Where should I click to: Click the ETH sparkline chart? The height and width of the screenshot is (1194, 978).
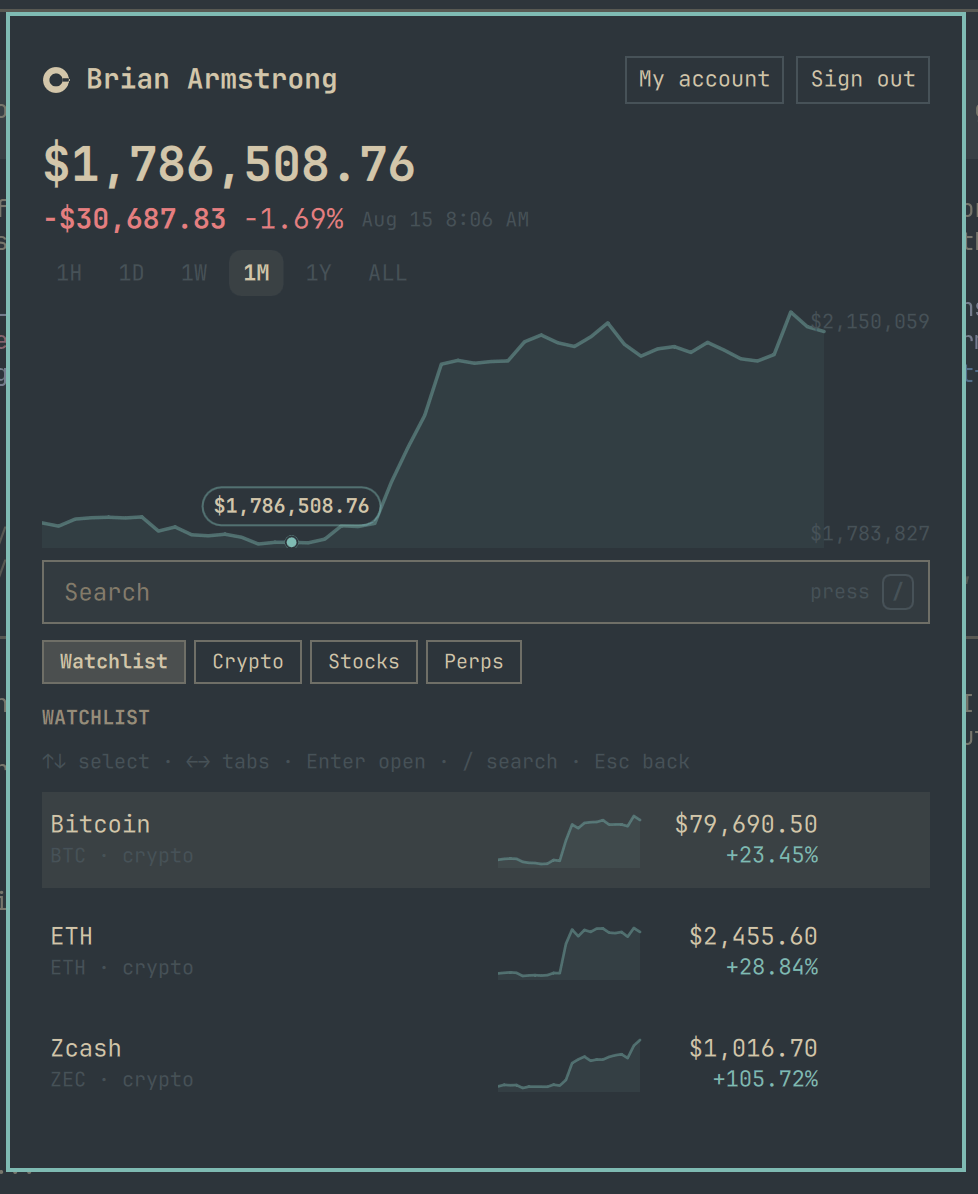569,953
